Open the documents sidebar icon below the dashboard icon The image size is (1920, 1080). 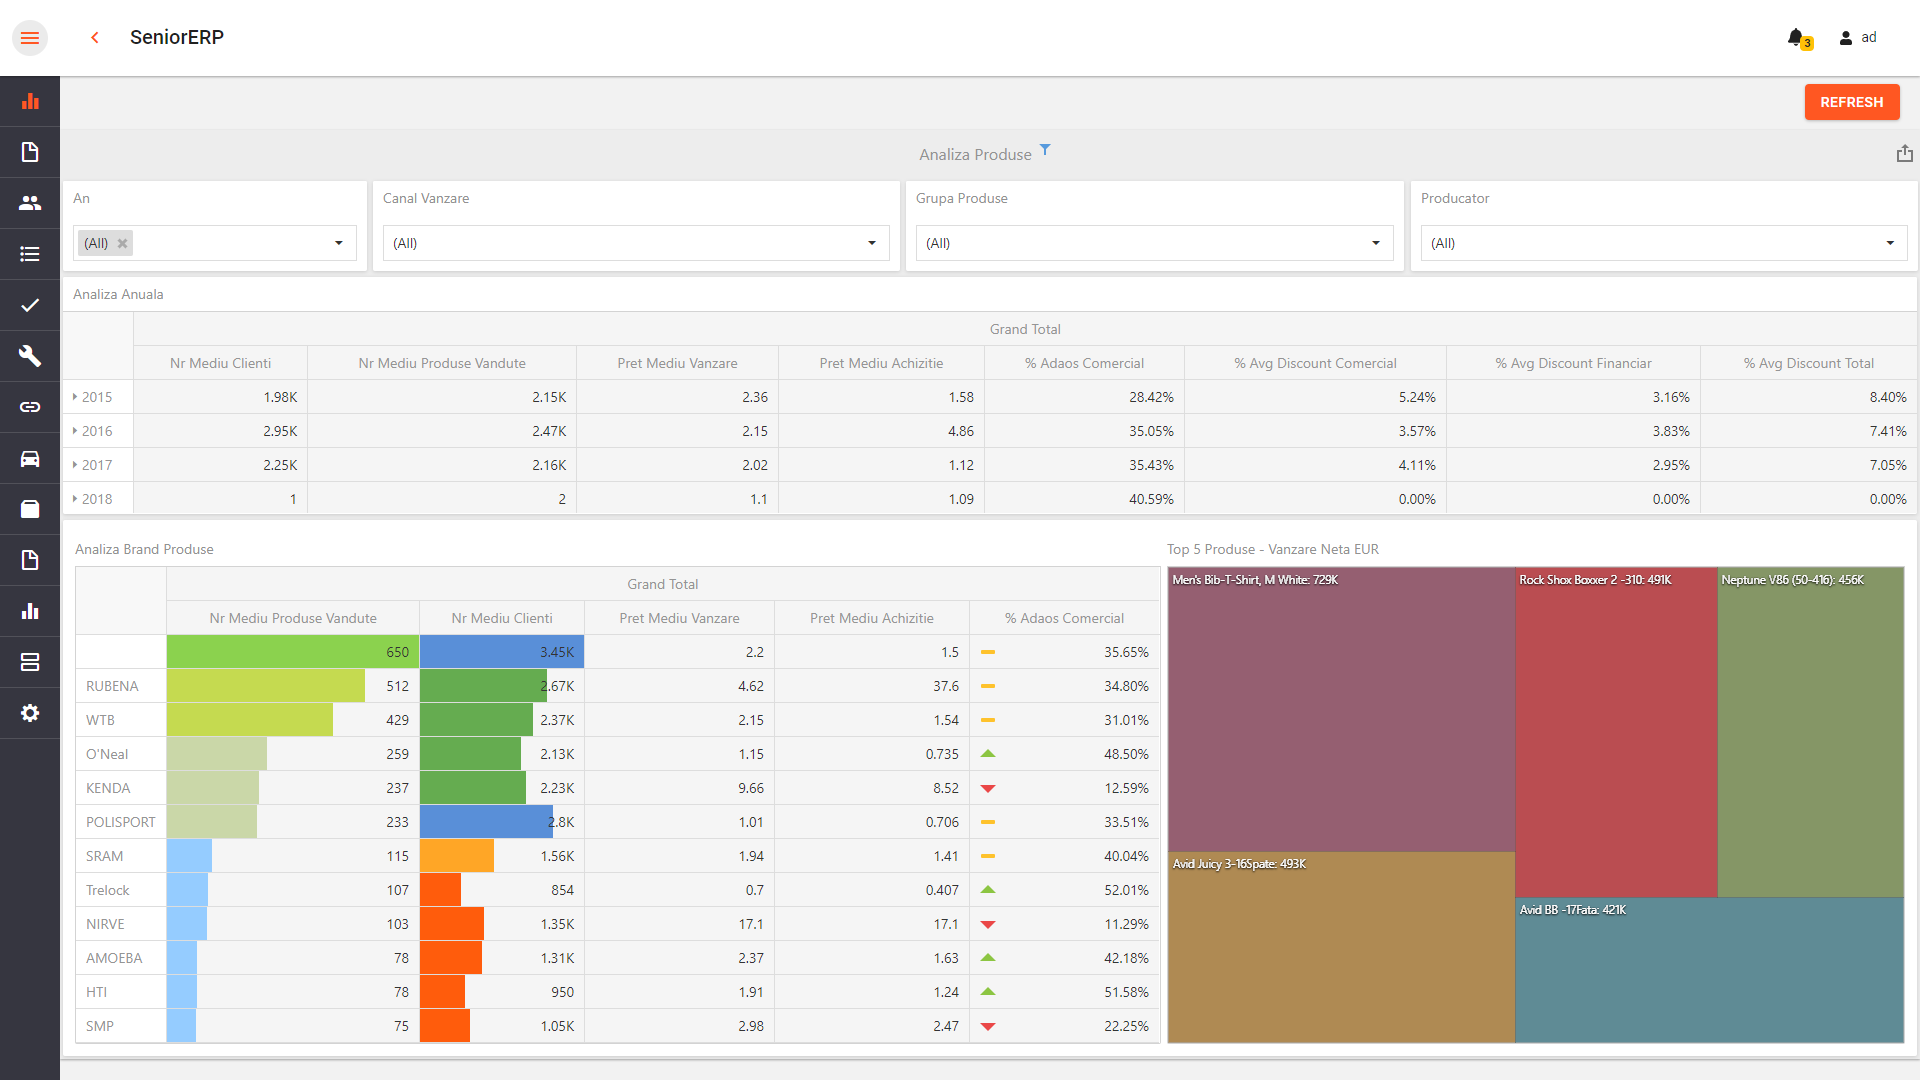pos(30,152)
